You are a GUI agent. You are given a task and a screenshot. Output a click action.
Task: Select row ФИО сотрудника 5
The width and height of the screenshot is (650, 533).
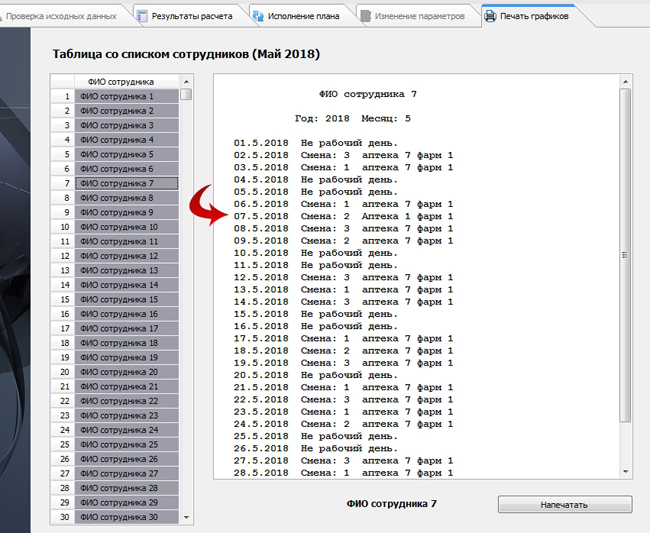[x=126, y=154]
